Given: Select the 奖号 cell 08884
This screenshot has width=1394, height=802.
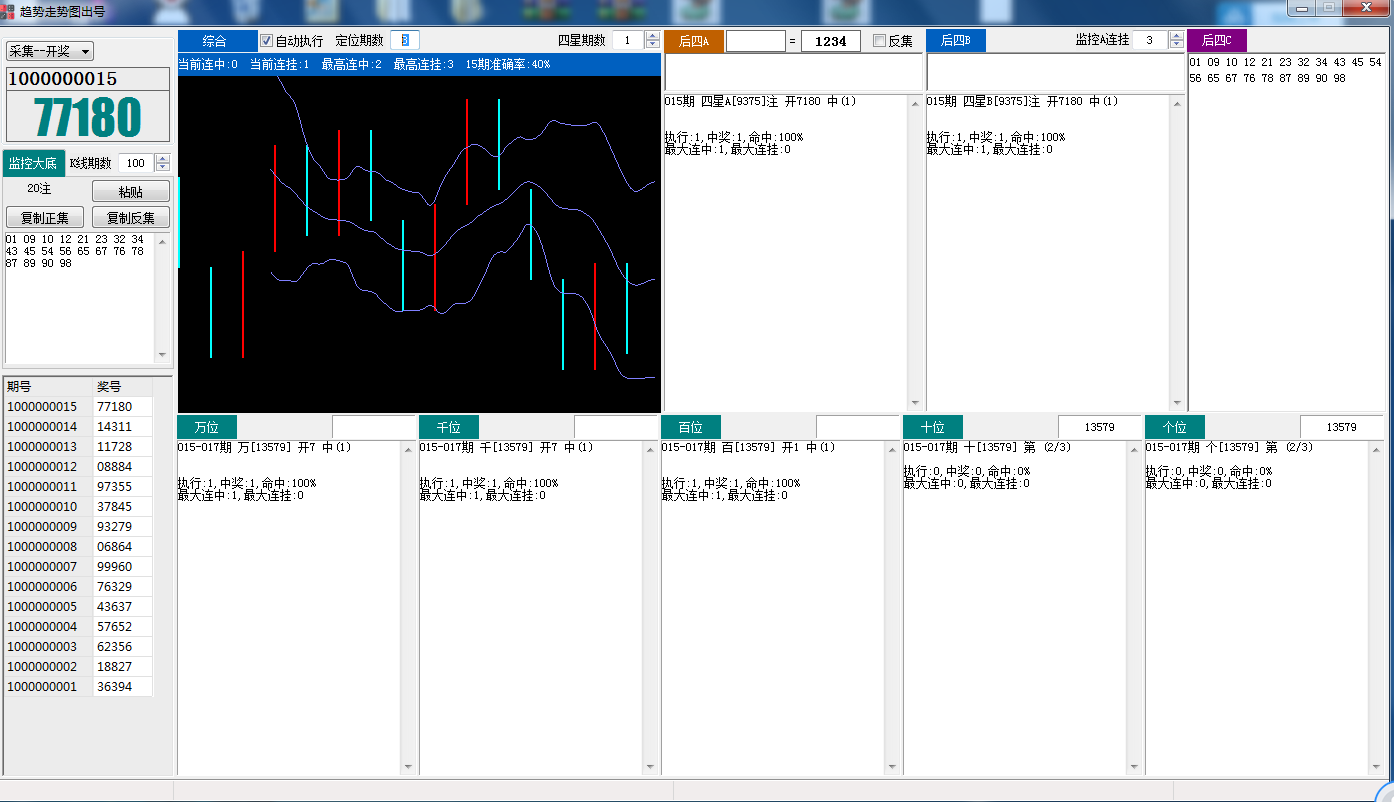Looking at the screenshot, I should pos(123,467).
